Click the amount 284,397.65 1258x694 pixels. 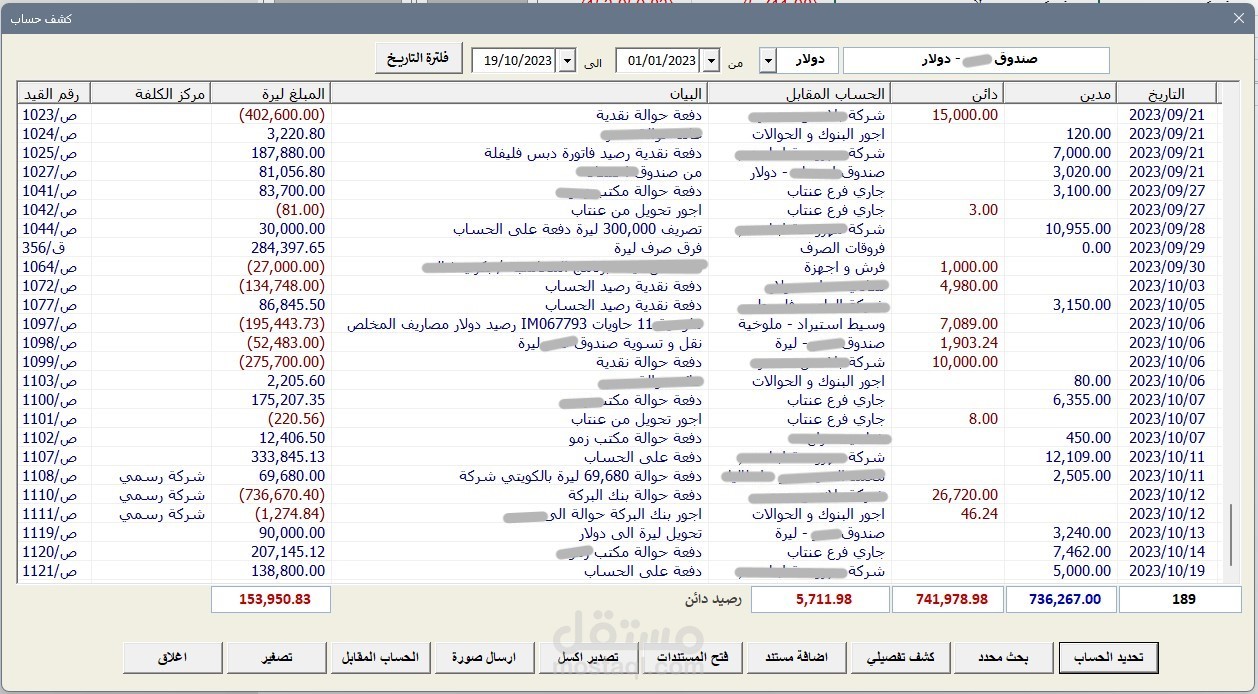[288, 247]
